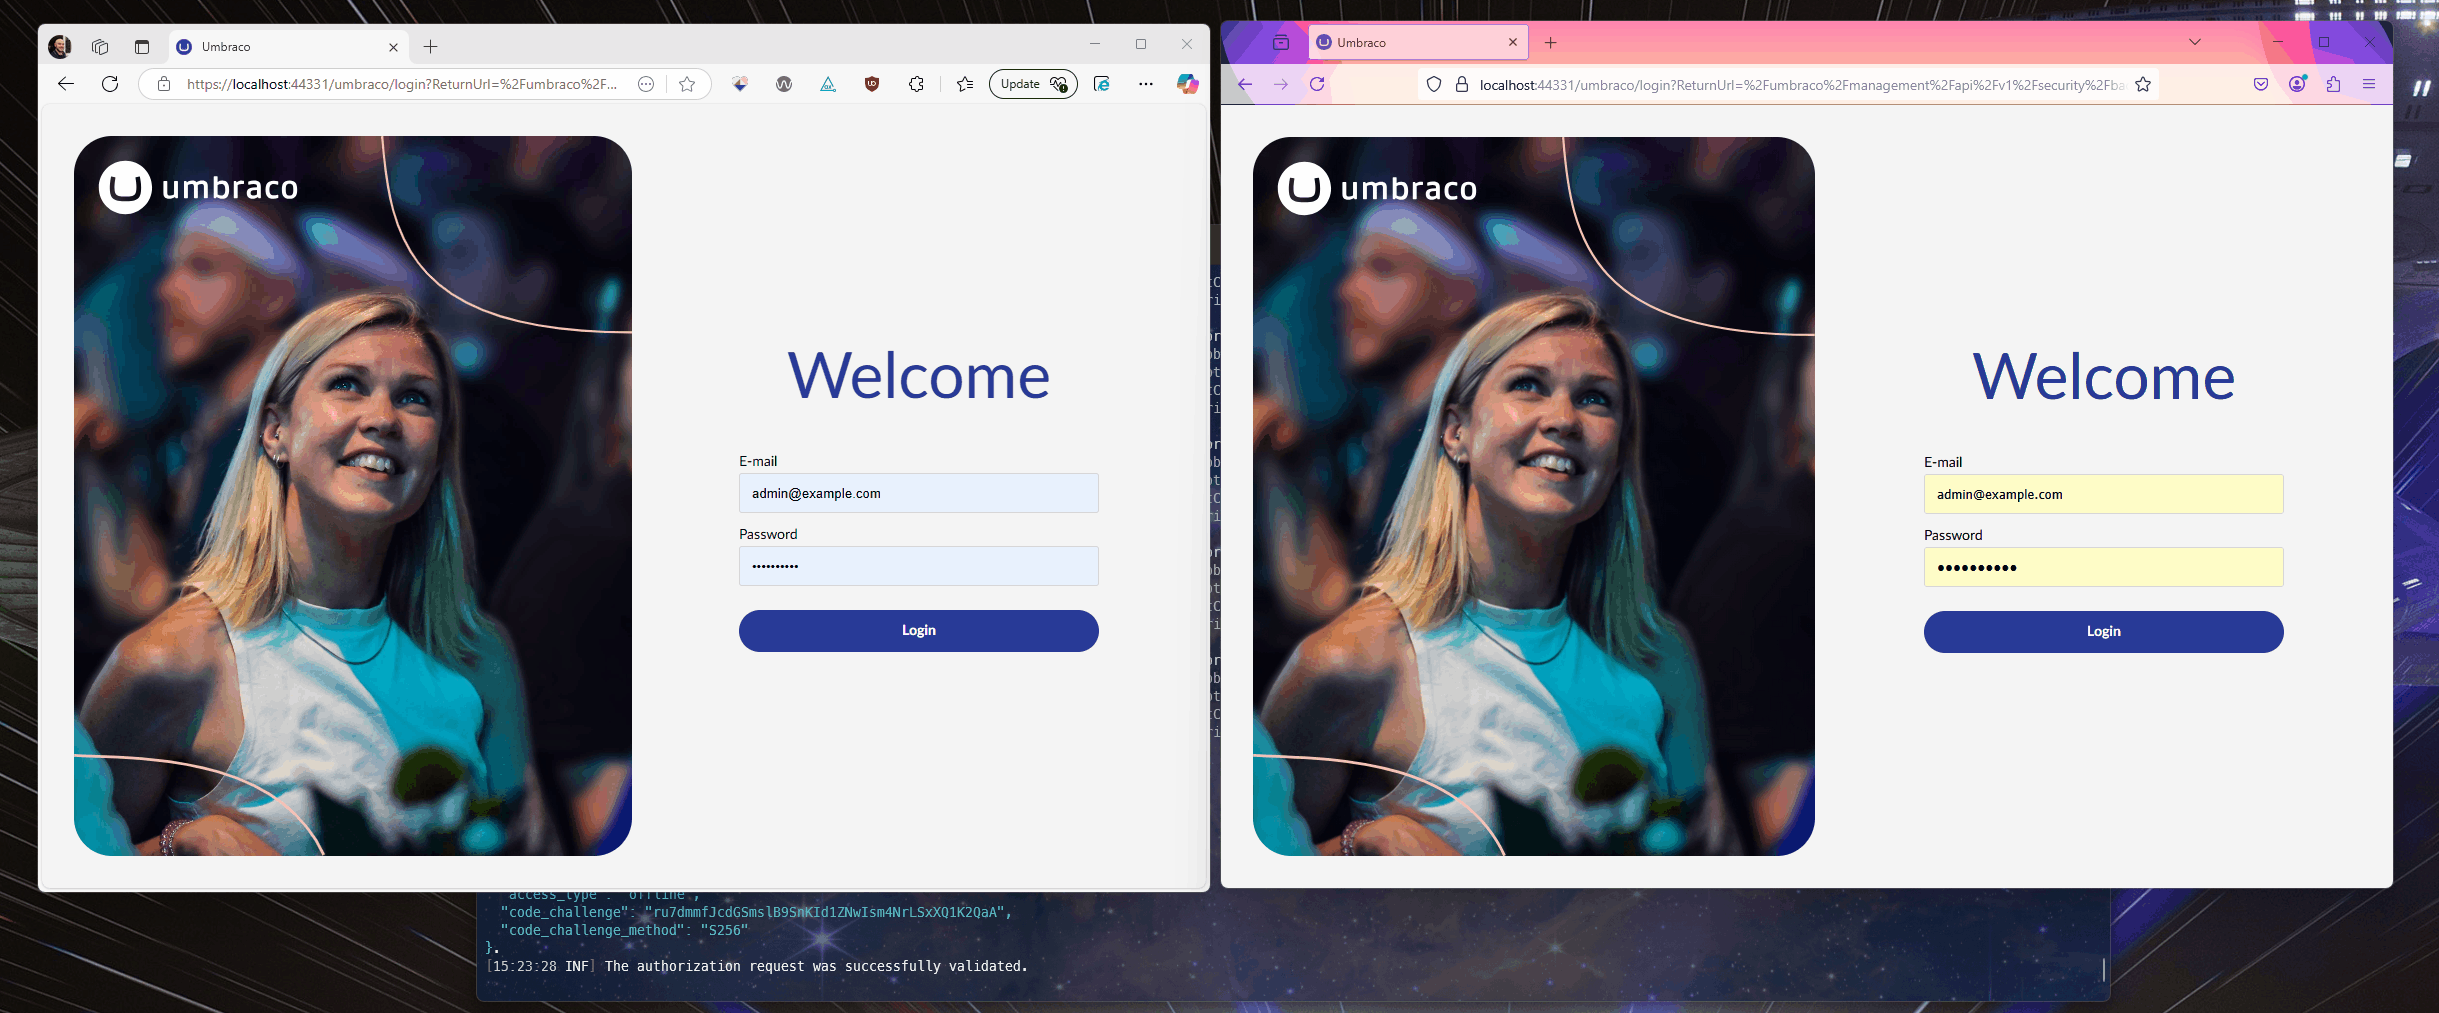Focus the E-mail field in Edge login

point(919,493)
